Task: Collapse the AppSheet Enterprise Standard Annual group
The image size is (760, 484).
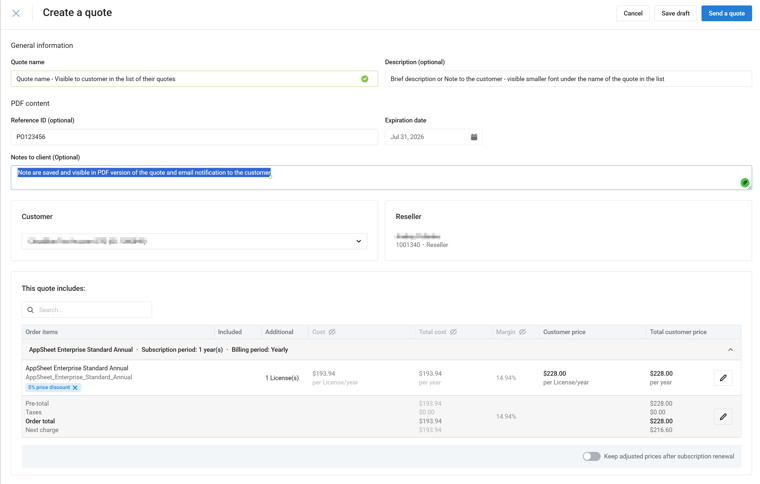Action: [730, 349]
